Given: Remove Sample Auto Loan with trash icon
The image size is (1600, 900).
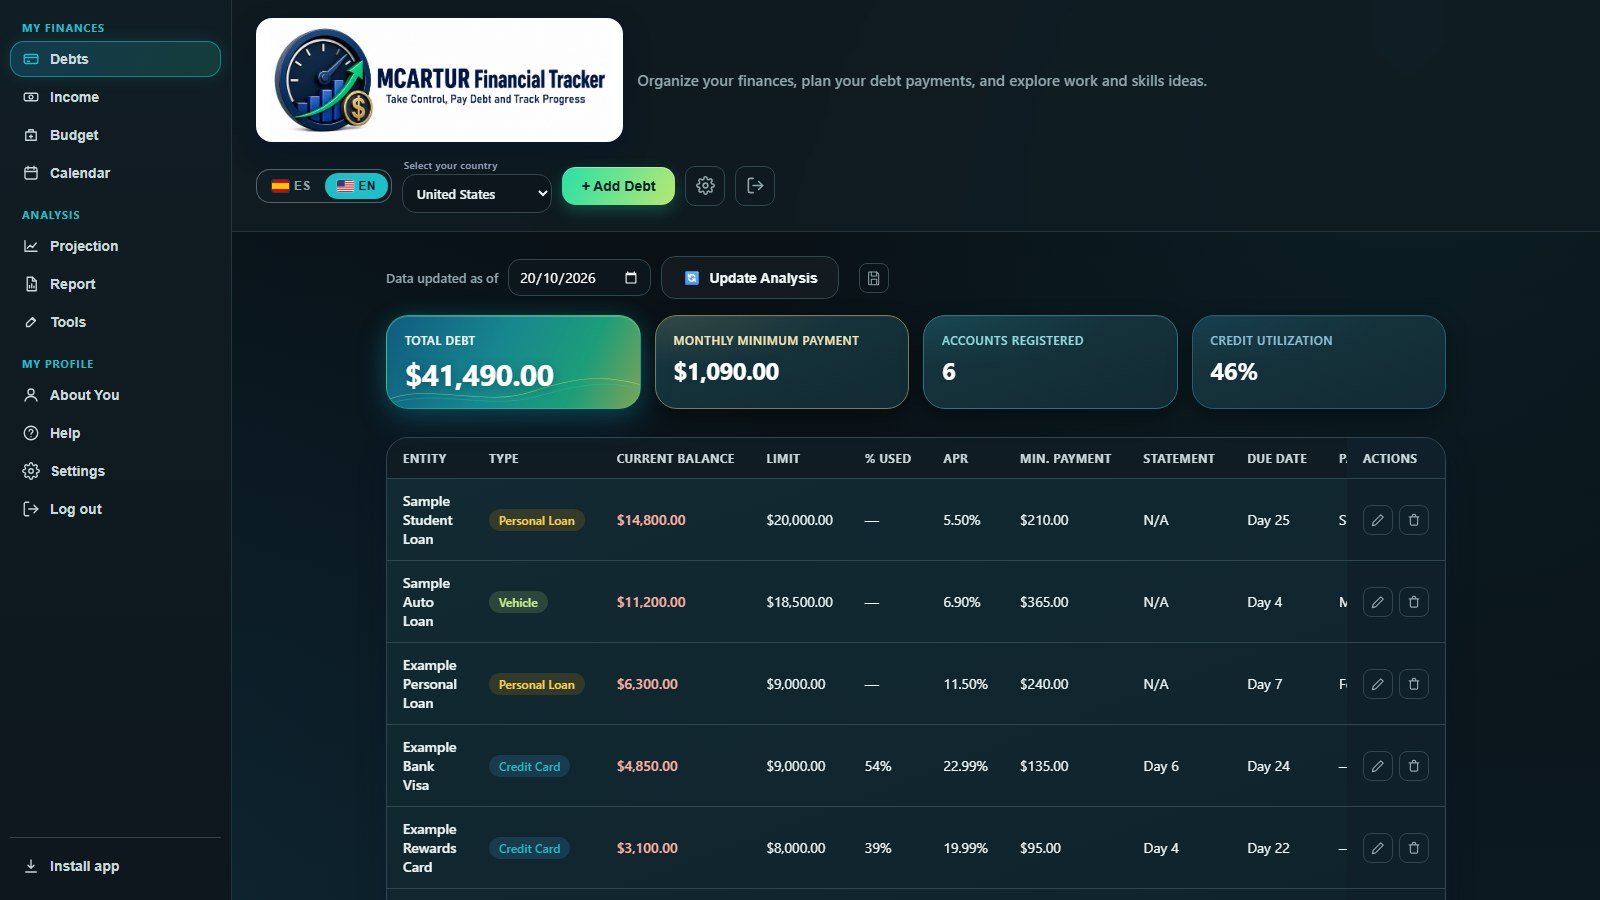Looking at the screenshot, I should [1413, 602].
